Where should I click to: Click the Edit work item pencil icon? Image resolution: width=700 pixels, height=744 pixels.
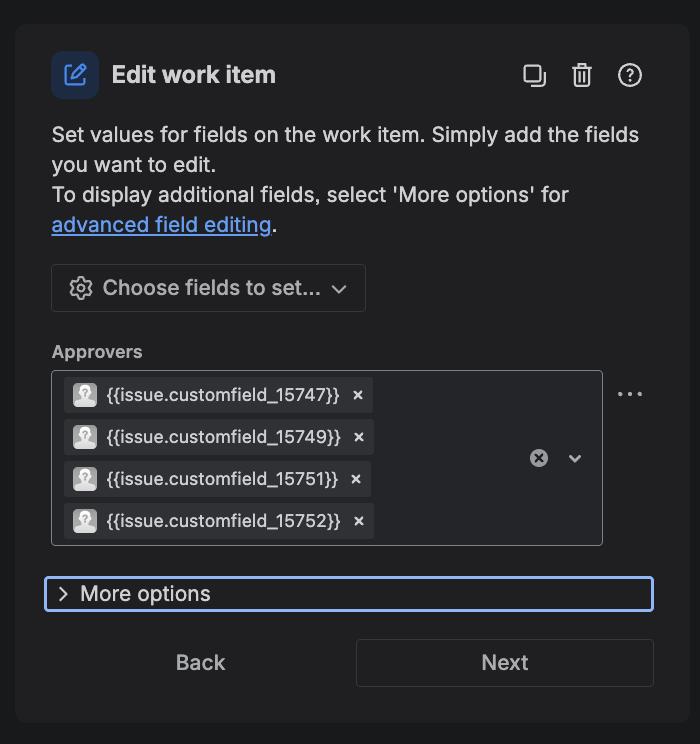(x=75, y=75)
